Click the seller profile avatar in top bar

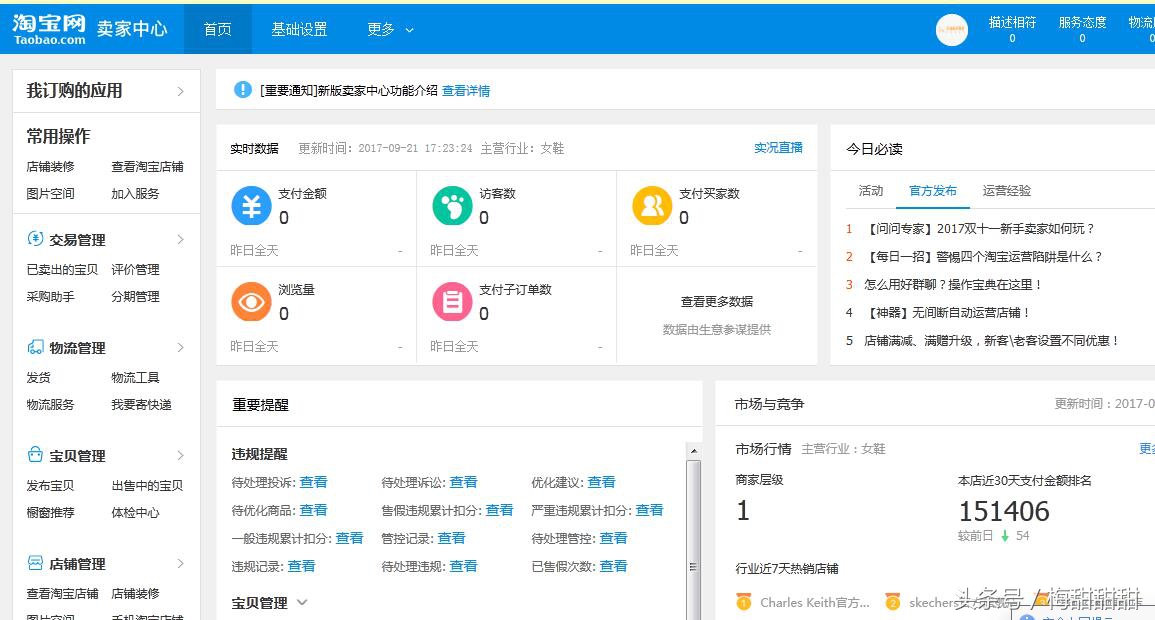click(952, 30)
